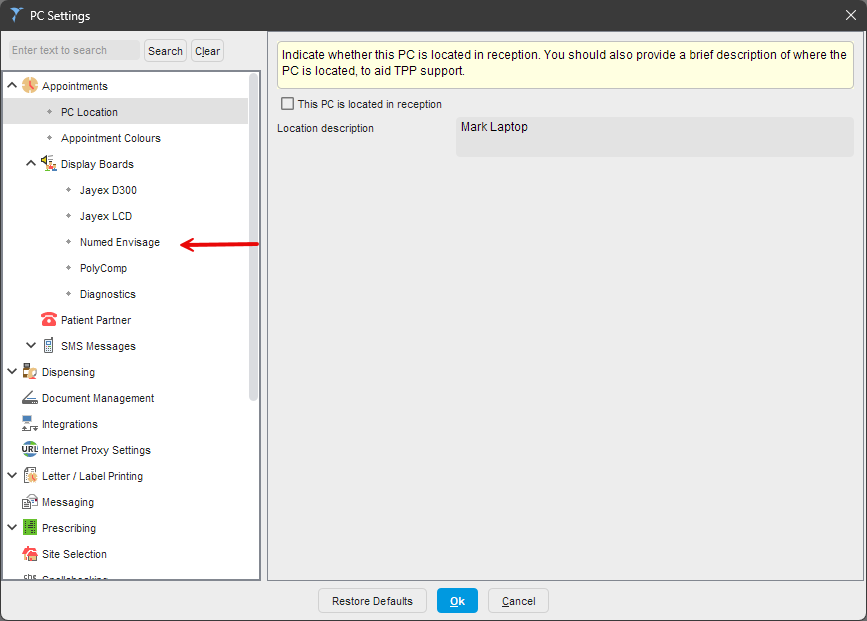This screenshot has height=621, width=867.
Task: Open Appointment Colours settings
Action: [x=110, y=138]
